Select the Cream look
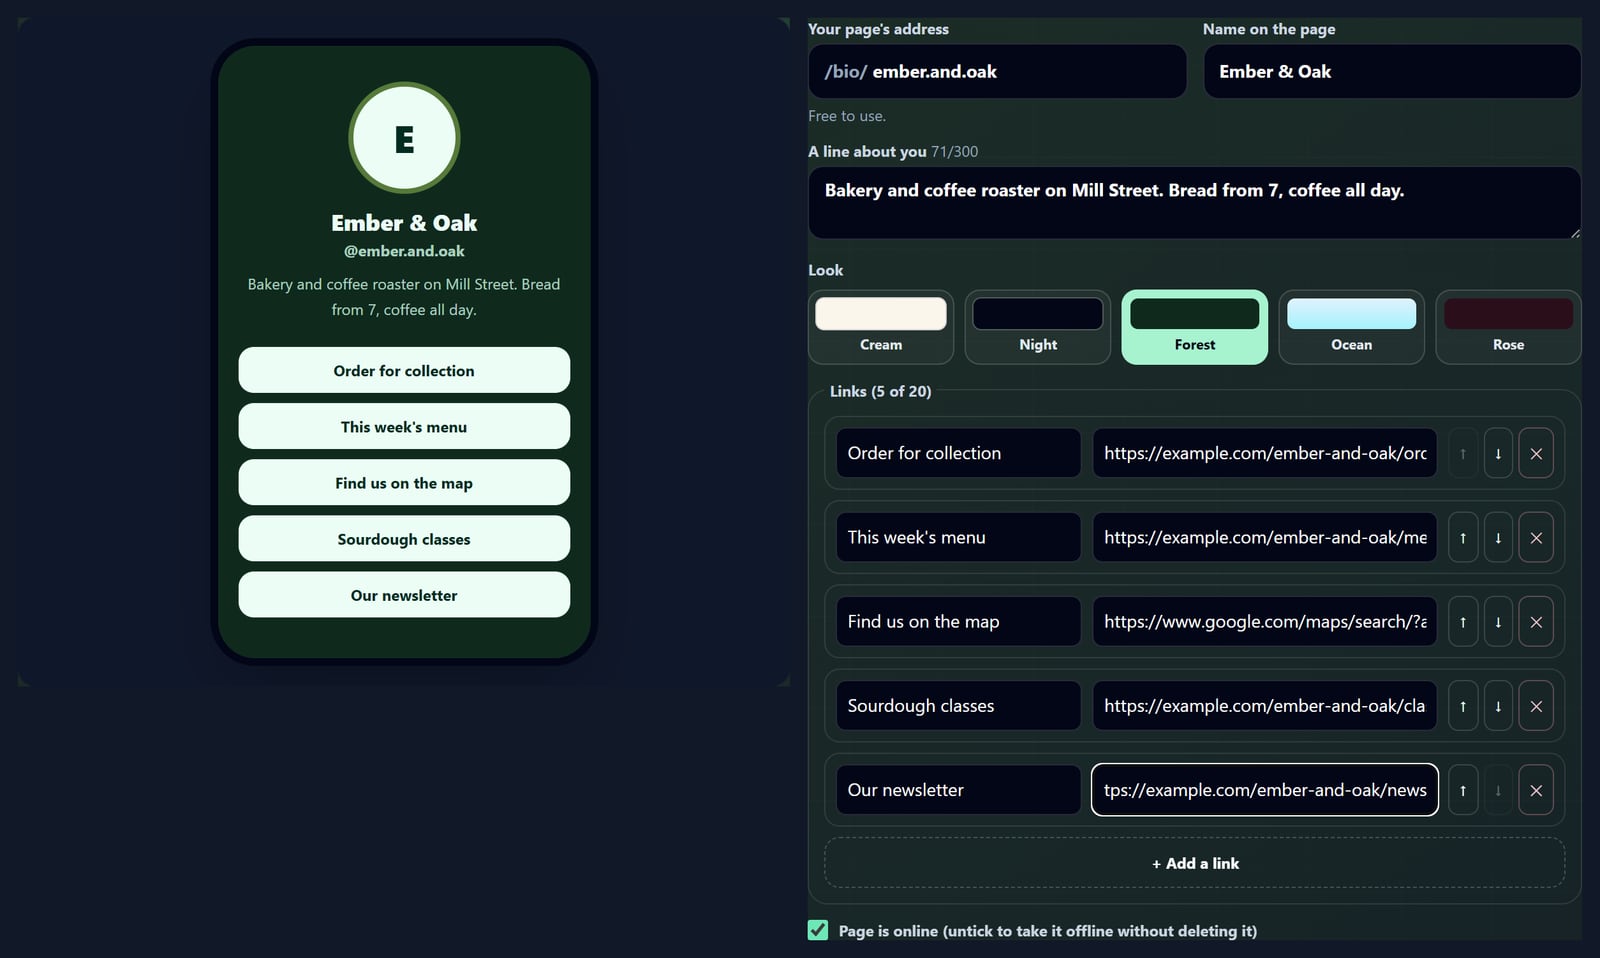Image resolution: width=1600 pixels, height=958 pixels. pos(881,327)
